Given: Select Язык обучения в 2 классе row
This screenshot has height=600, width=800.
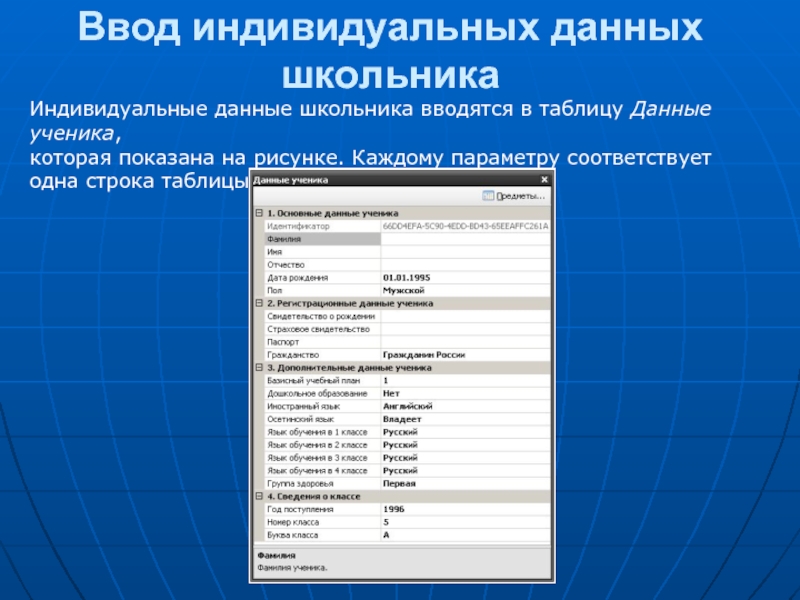Looking at the screenshot, I should 317,445.
